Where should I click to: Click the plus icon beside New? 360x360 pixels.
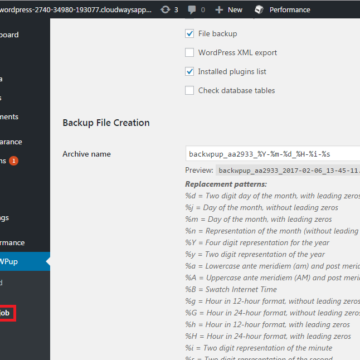219,10
